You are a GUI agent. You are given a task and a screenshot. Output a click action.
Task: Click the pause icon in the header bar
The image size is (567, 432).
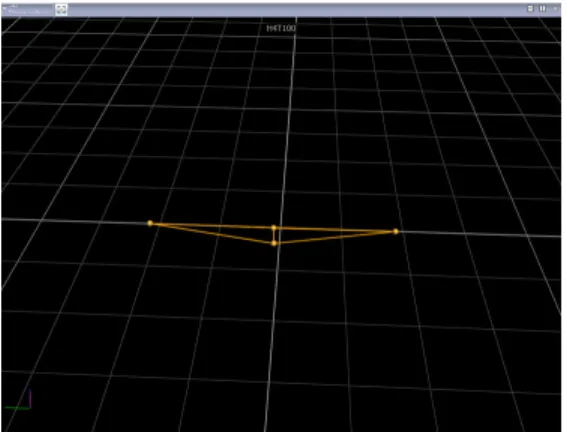point(542,9)
